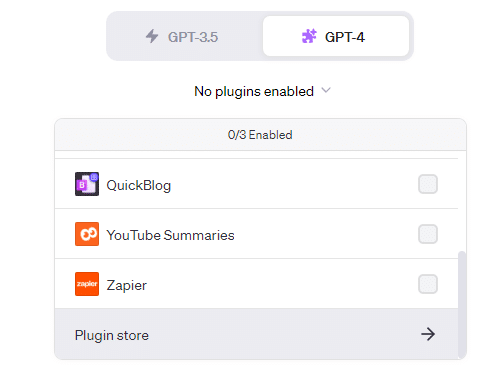This screenshot has height=392, width=501.
Task: Open the Plugin store
Action: point(256,334)
